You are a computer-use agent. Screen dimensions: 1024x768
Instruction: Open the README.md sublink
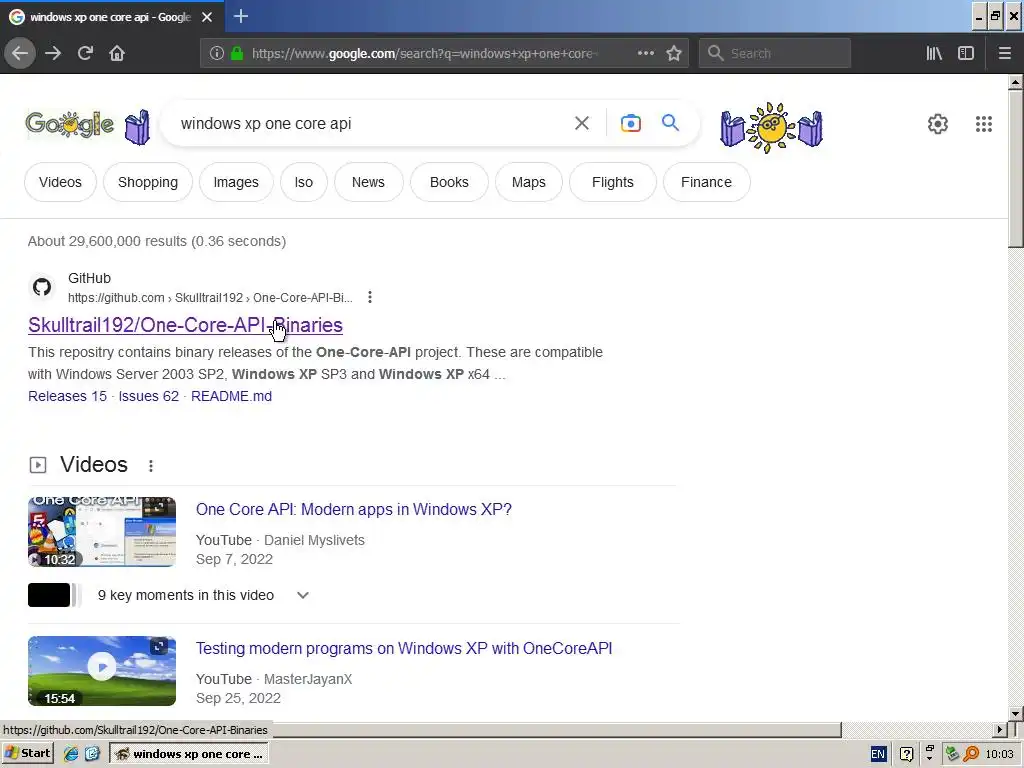(231, 396)
